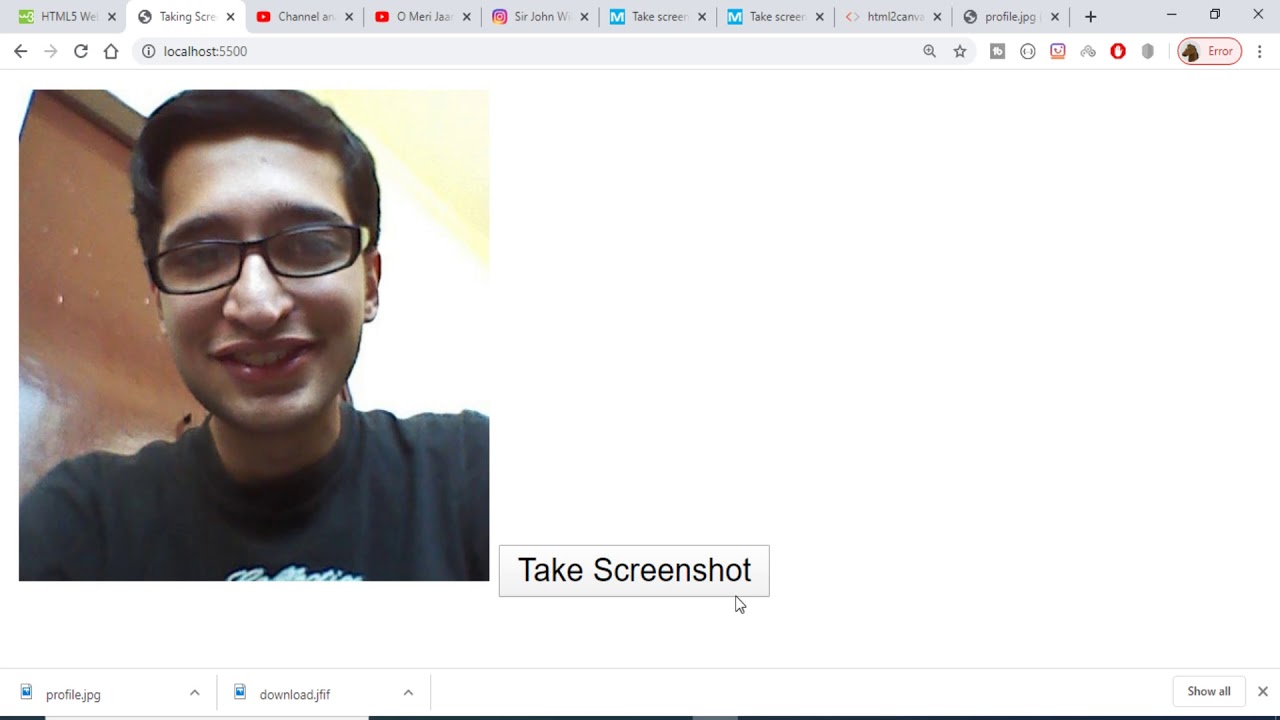
Task: Click the profile Error button
Action: [1209, 51]
